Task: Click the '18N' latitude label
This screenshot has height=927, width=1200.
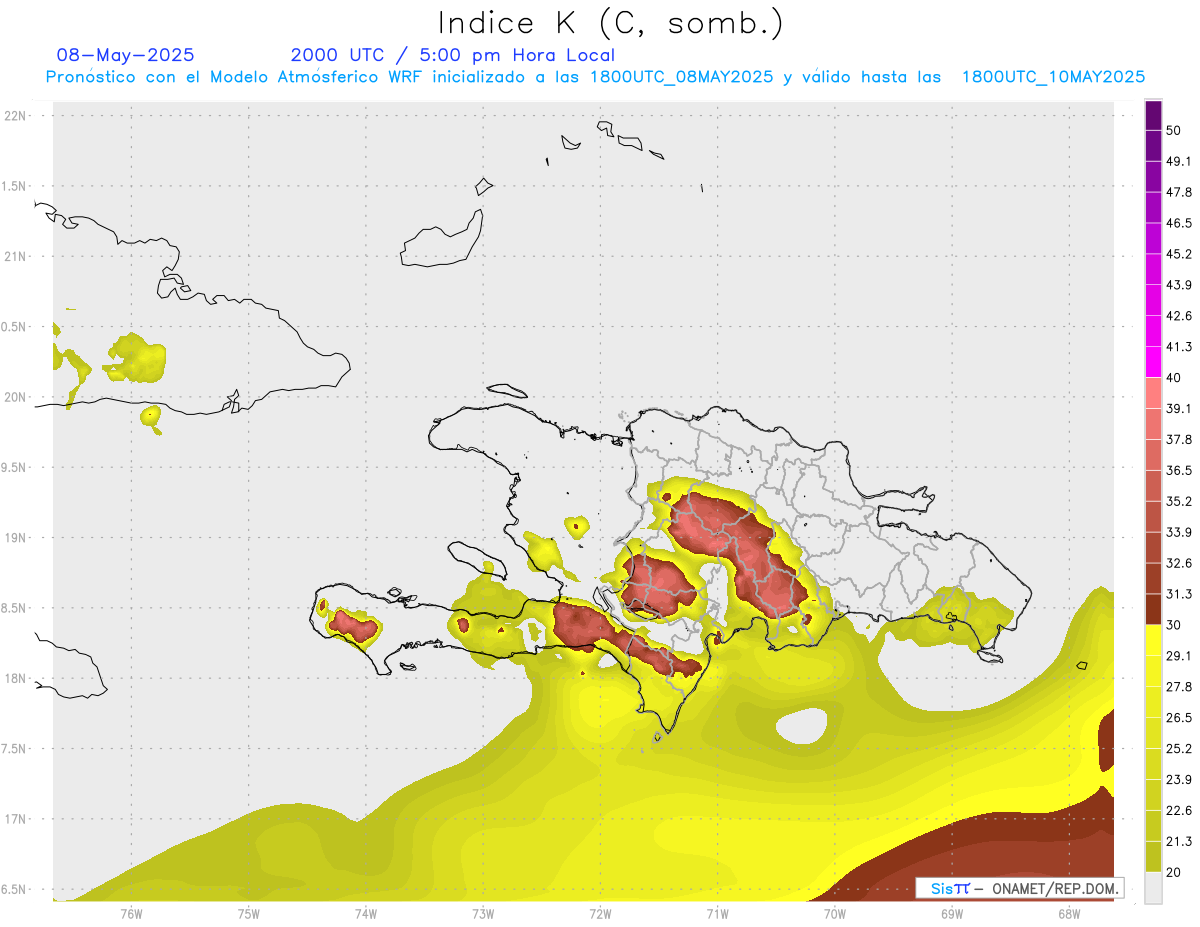Action: pyautogui.click(x=15, y=679)
